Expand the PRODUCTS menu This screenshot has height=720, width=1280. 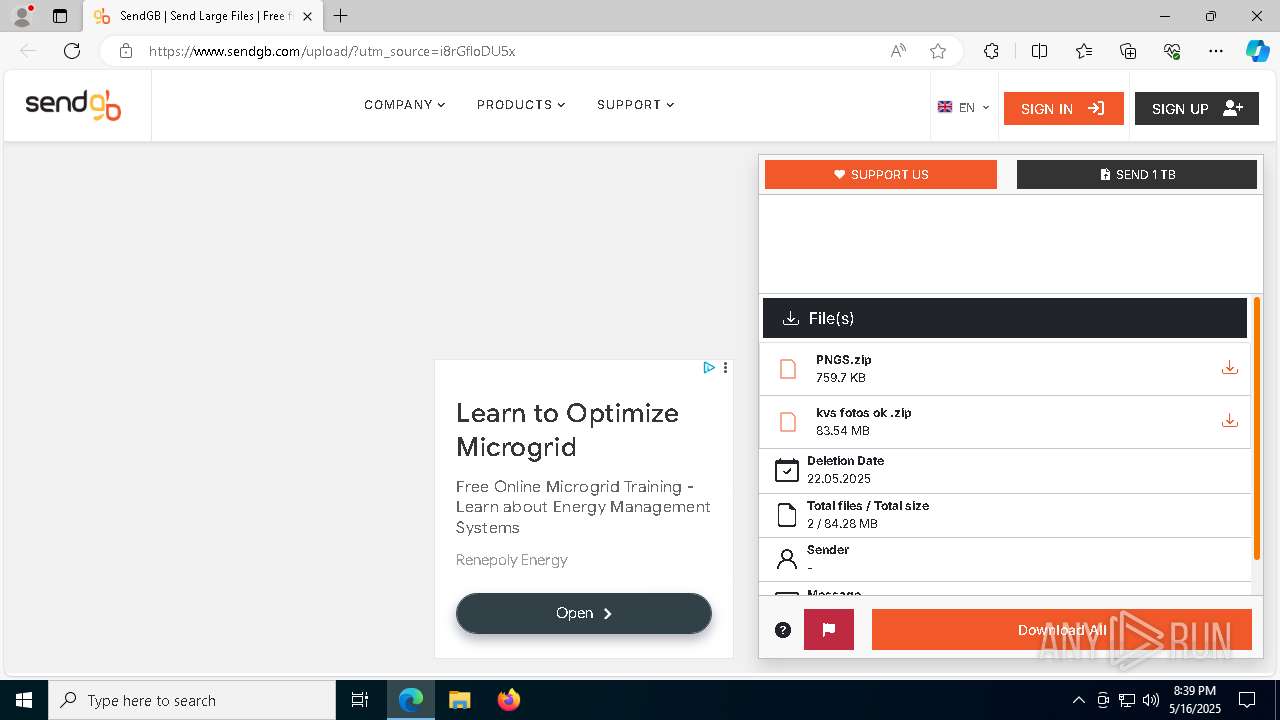(521, 105)
